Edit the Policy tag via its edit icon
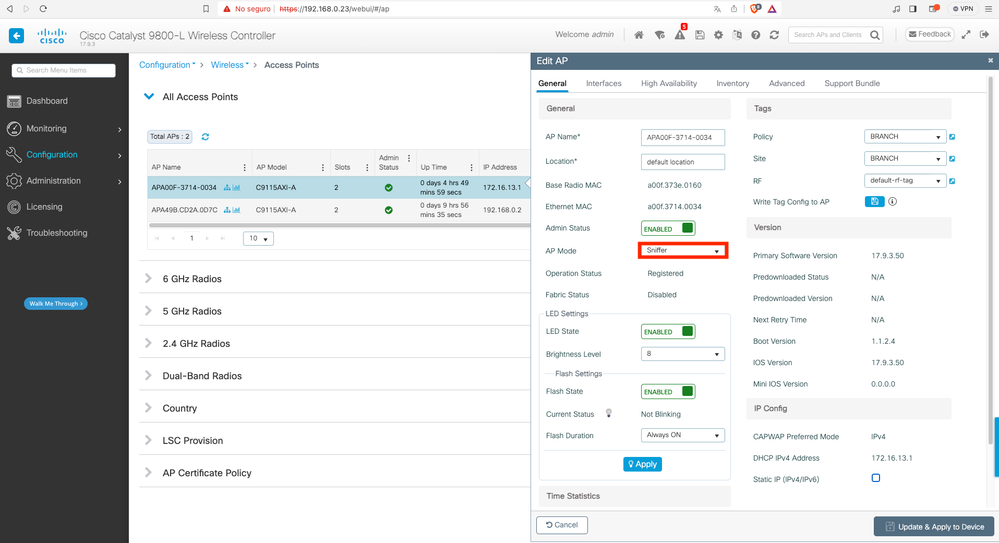 coord(952,137)
